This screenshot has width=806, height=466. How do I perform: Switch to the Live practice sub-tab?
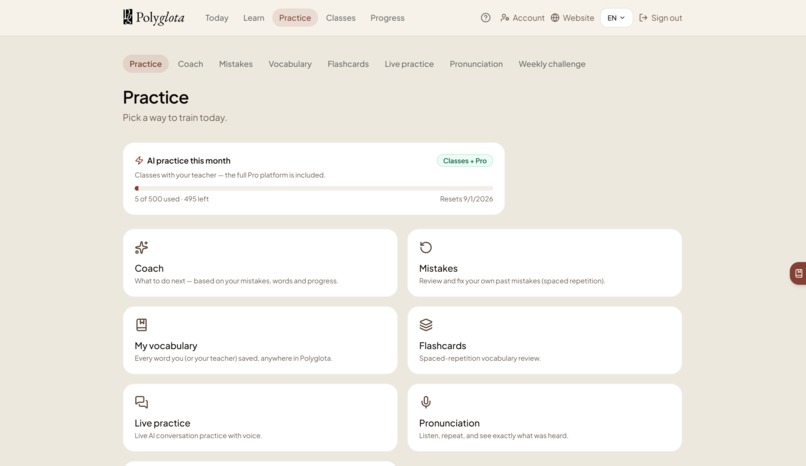(409, 64)
